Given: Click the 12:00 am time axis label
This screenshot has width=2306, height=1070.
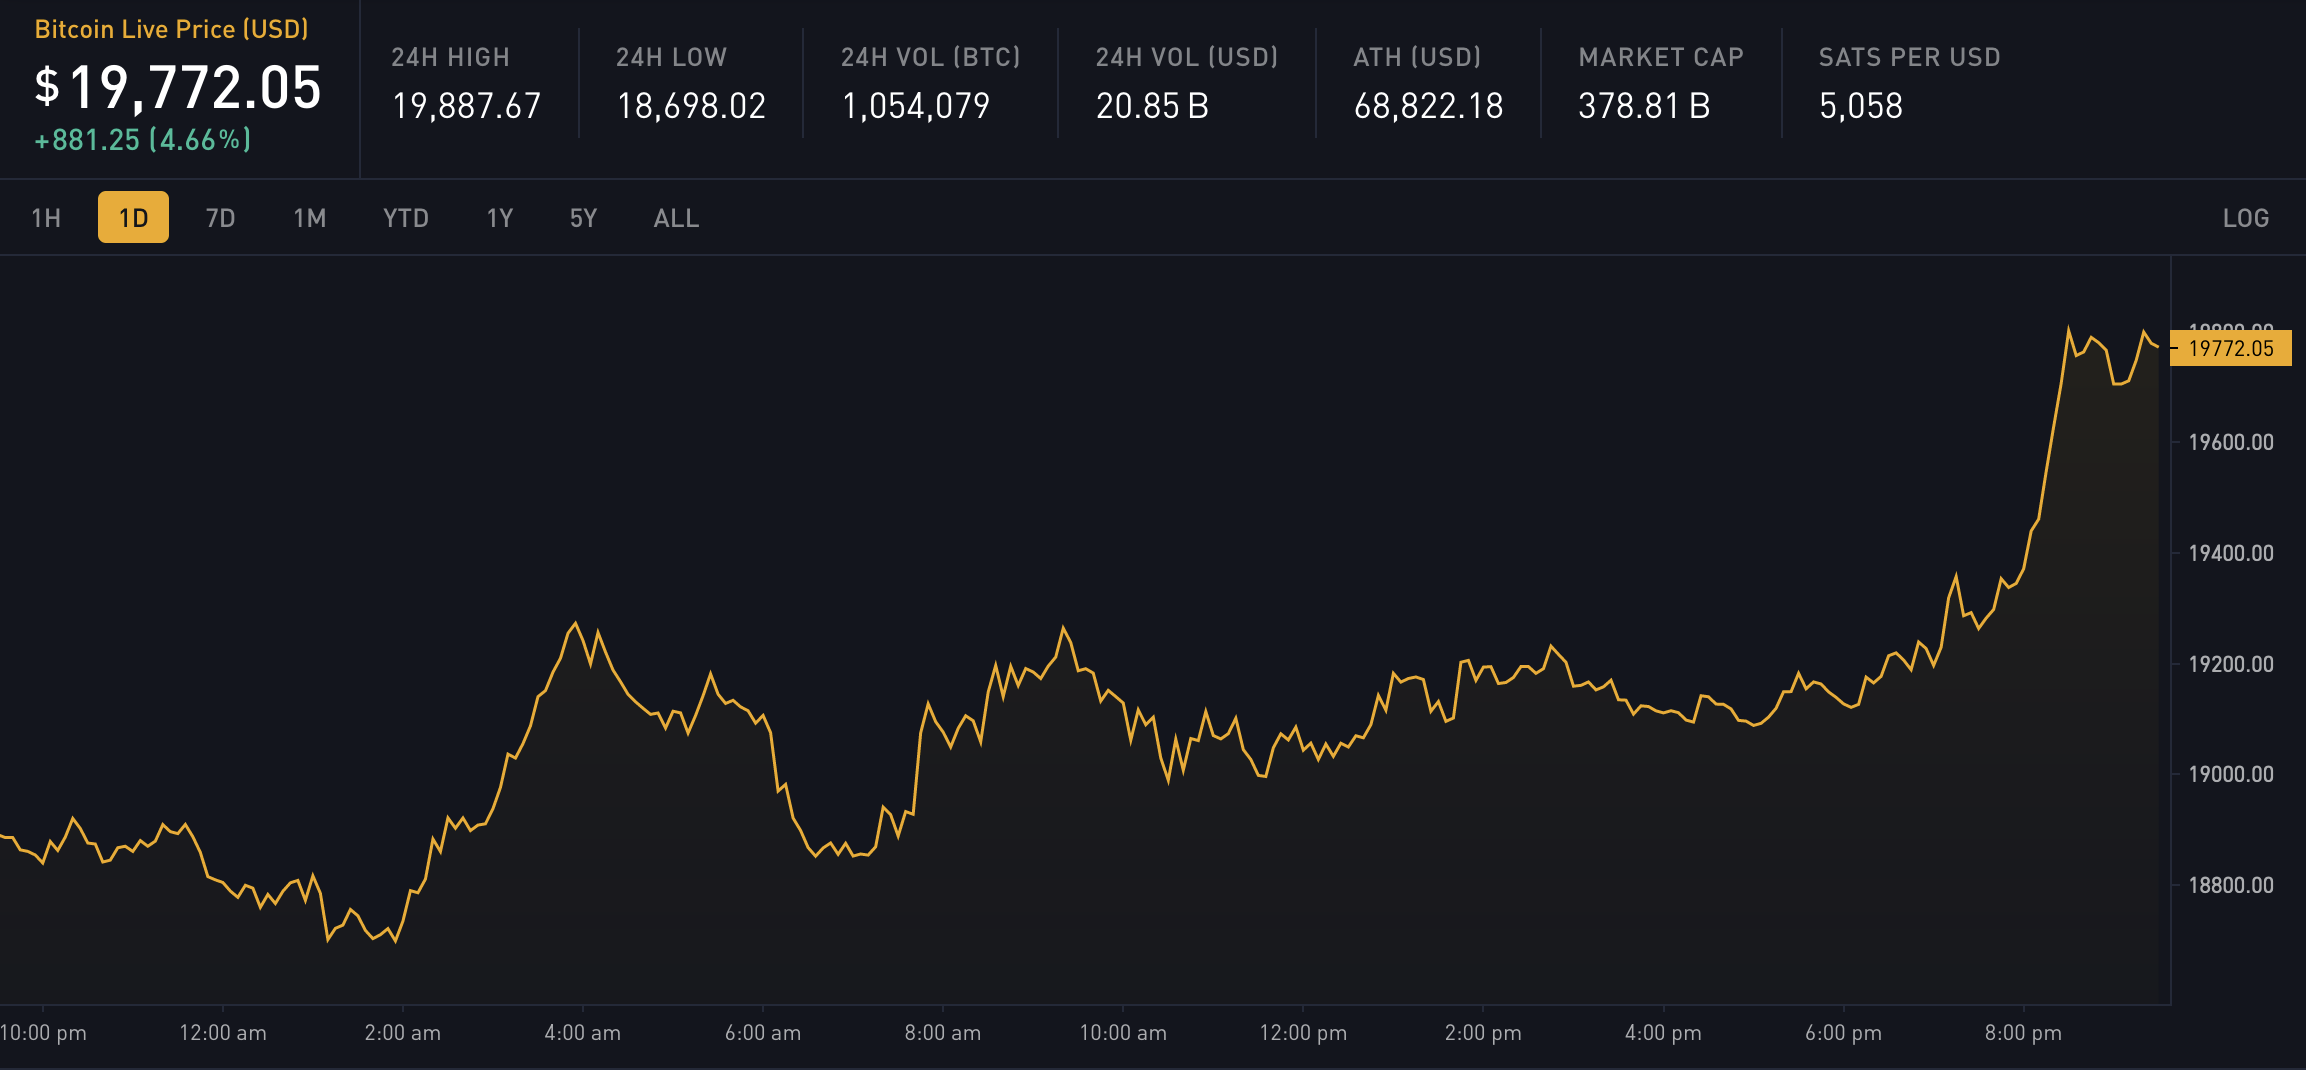Looking at the screenshot, I should (x=223, y=1033).
